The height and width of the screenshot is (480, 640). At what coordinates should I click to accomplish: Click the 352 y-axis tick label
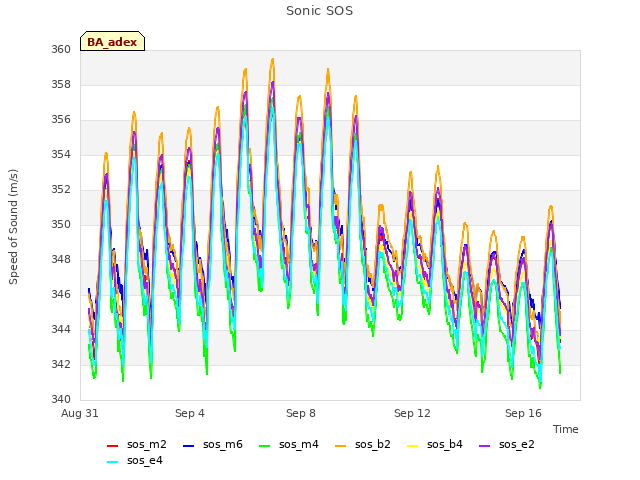(x=61, y=189)
